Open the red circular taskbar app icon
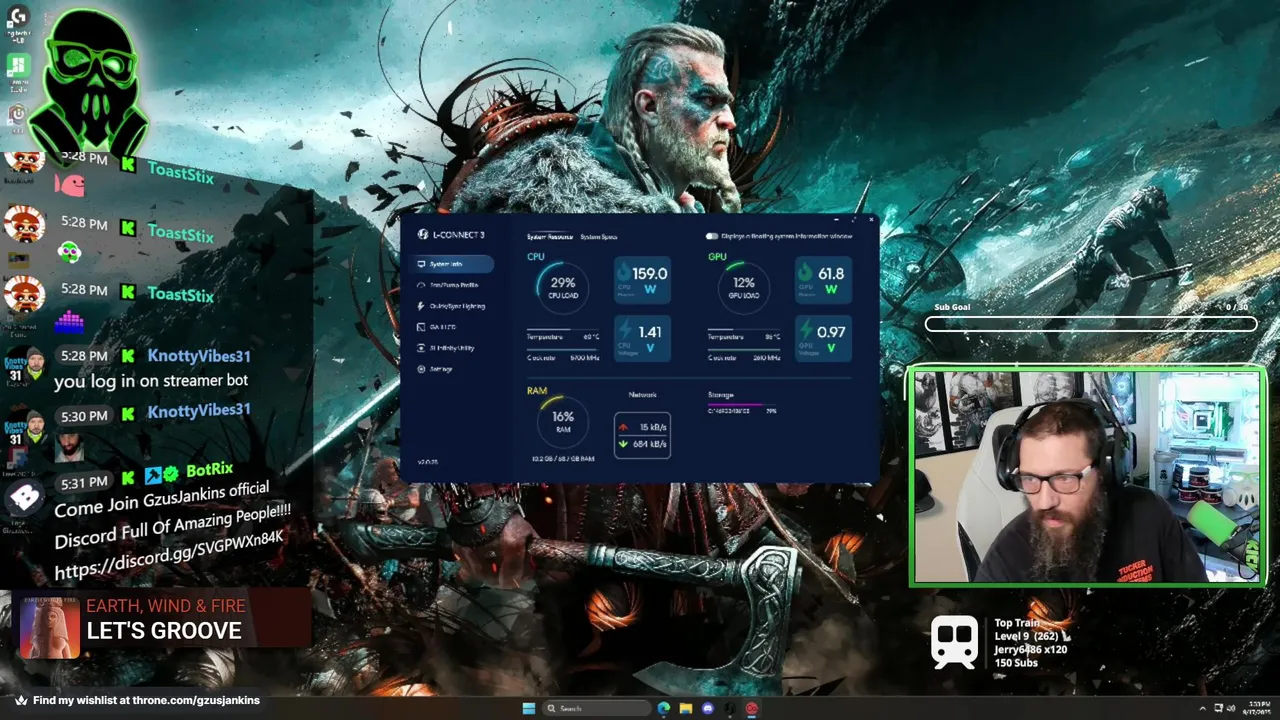1280x720 pixels. pyautogui.click(x=752, y=708)
